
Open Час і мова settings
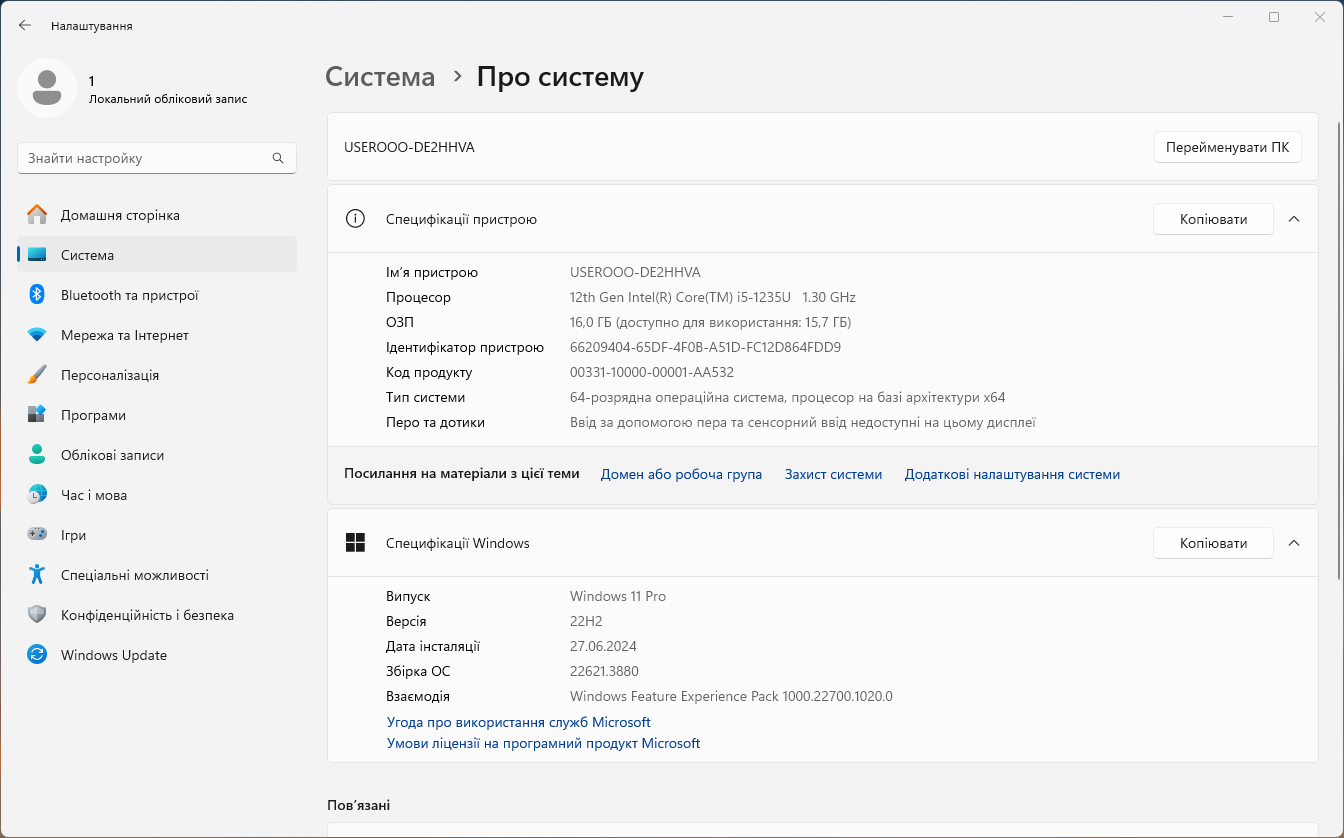(x=157, y=495)
